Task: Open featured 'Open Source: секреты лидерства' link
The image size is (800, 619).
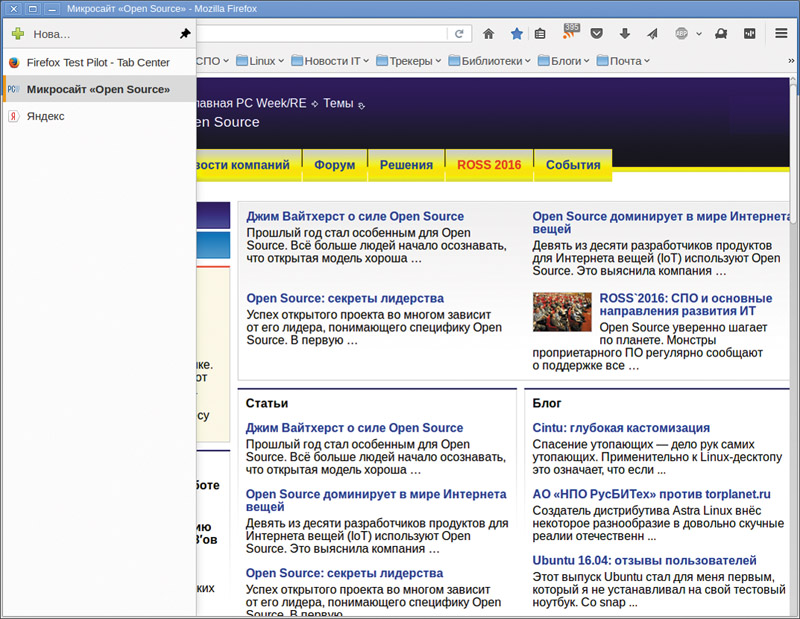Action: (x=345, y=298)
